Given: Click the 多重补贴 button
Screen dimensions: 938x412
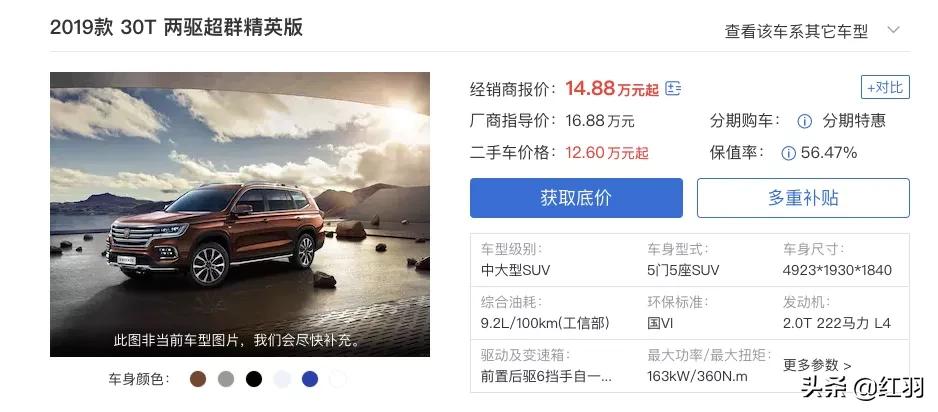Looking at the screenshot, I should 803,198.
